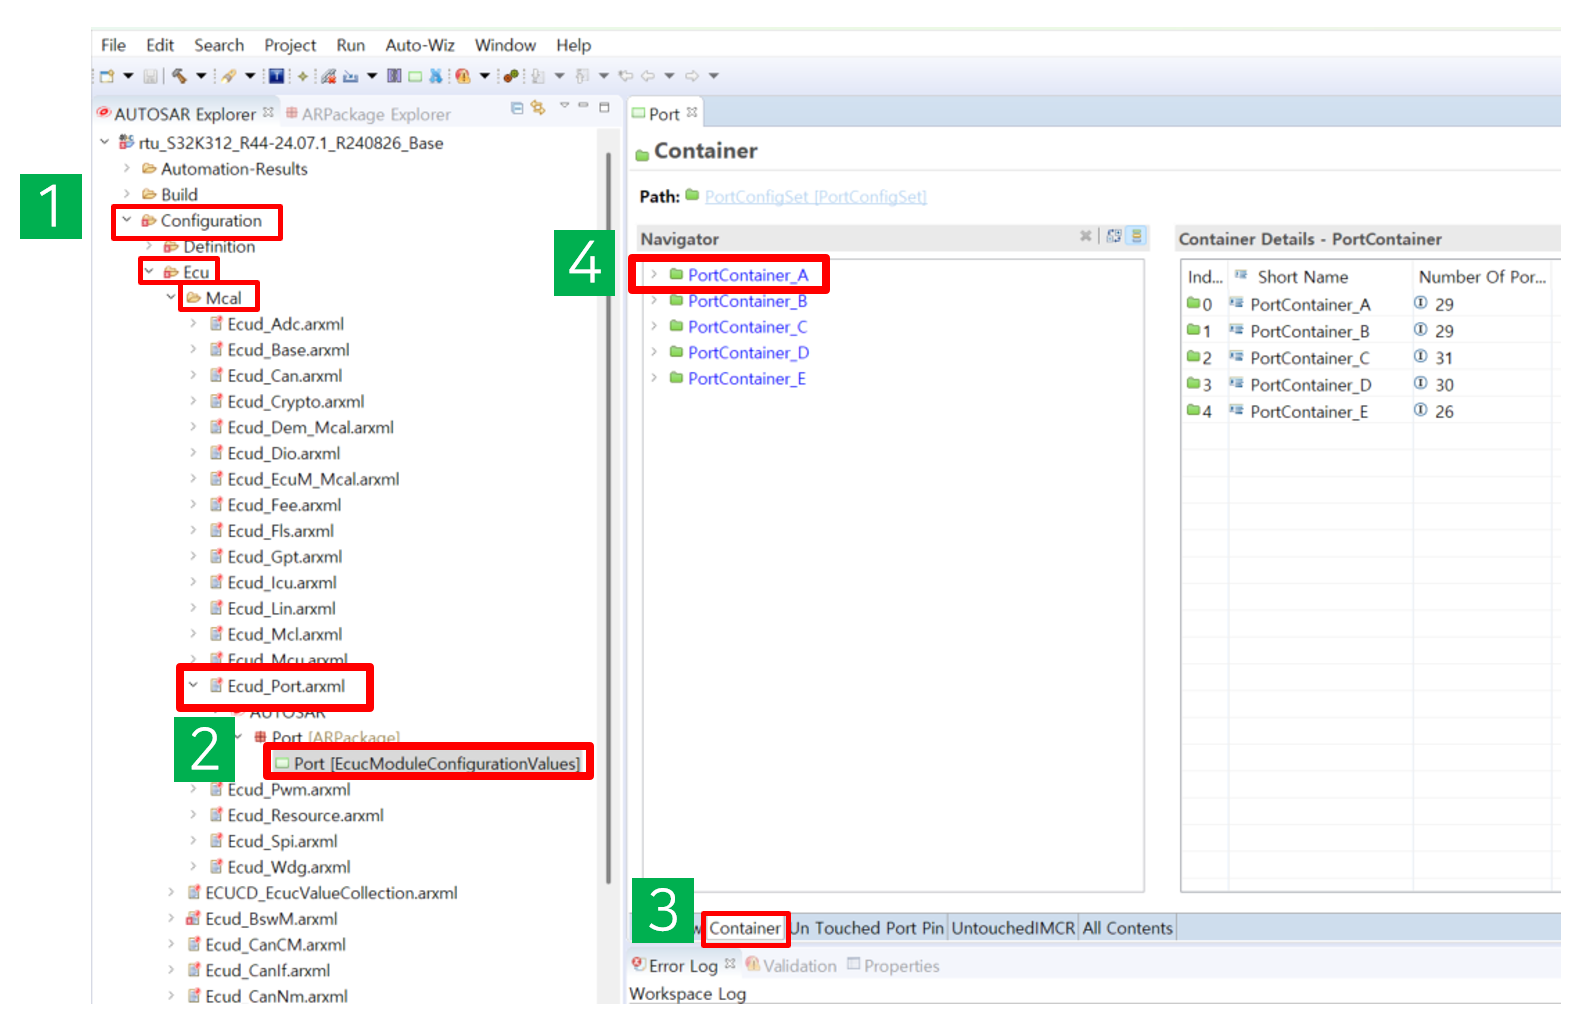Expand the Ecud_Adc.arxml tree node
Image resolution: width=1588 pixels, height=1019 pixels.
click(x=193, y=324)
